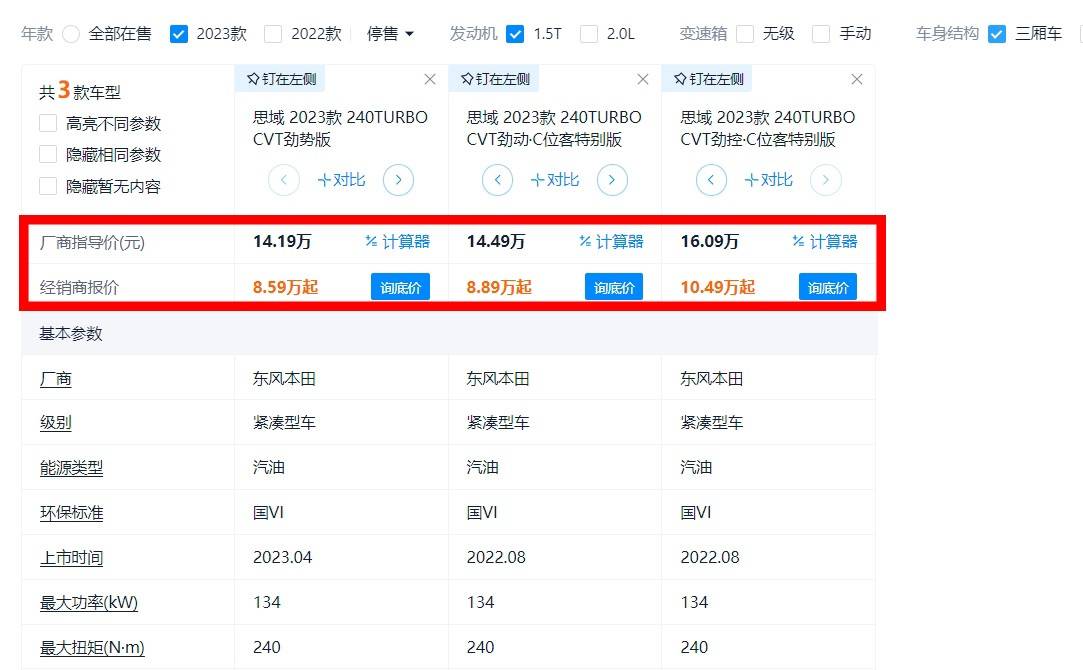Open the 计算器 for the 14.19万 model
Viewport: 1083px width, 670px height.
click(x=397, y=242)
